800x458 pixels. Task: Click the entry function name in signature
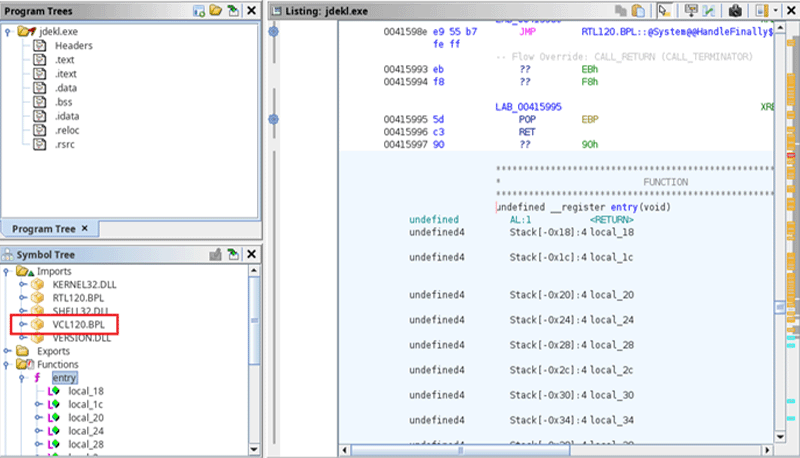pyautogui.click(x=624, y=207)
